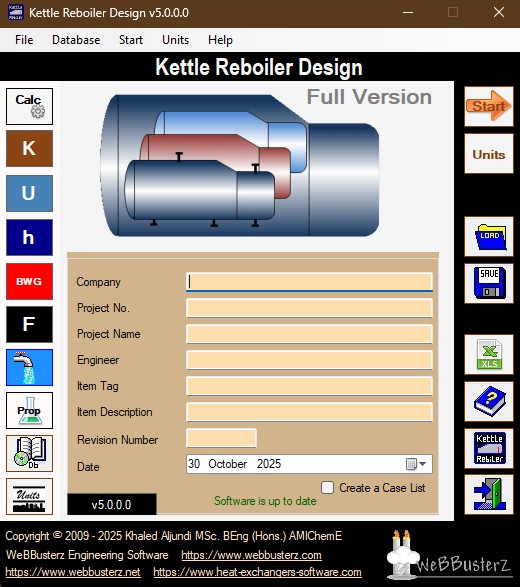Click the blue U icon

[29, 193]
